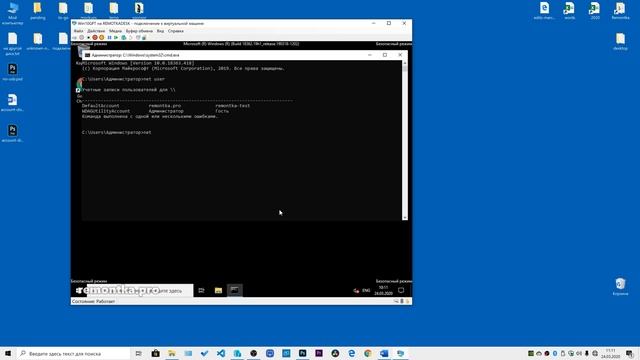Click inside the cmd command prompt line
Image resolution: width=640 pixels, height=360 pixels.
(116, 132)
